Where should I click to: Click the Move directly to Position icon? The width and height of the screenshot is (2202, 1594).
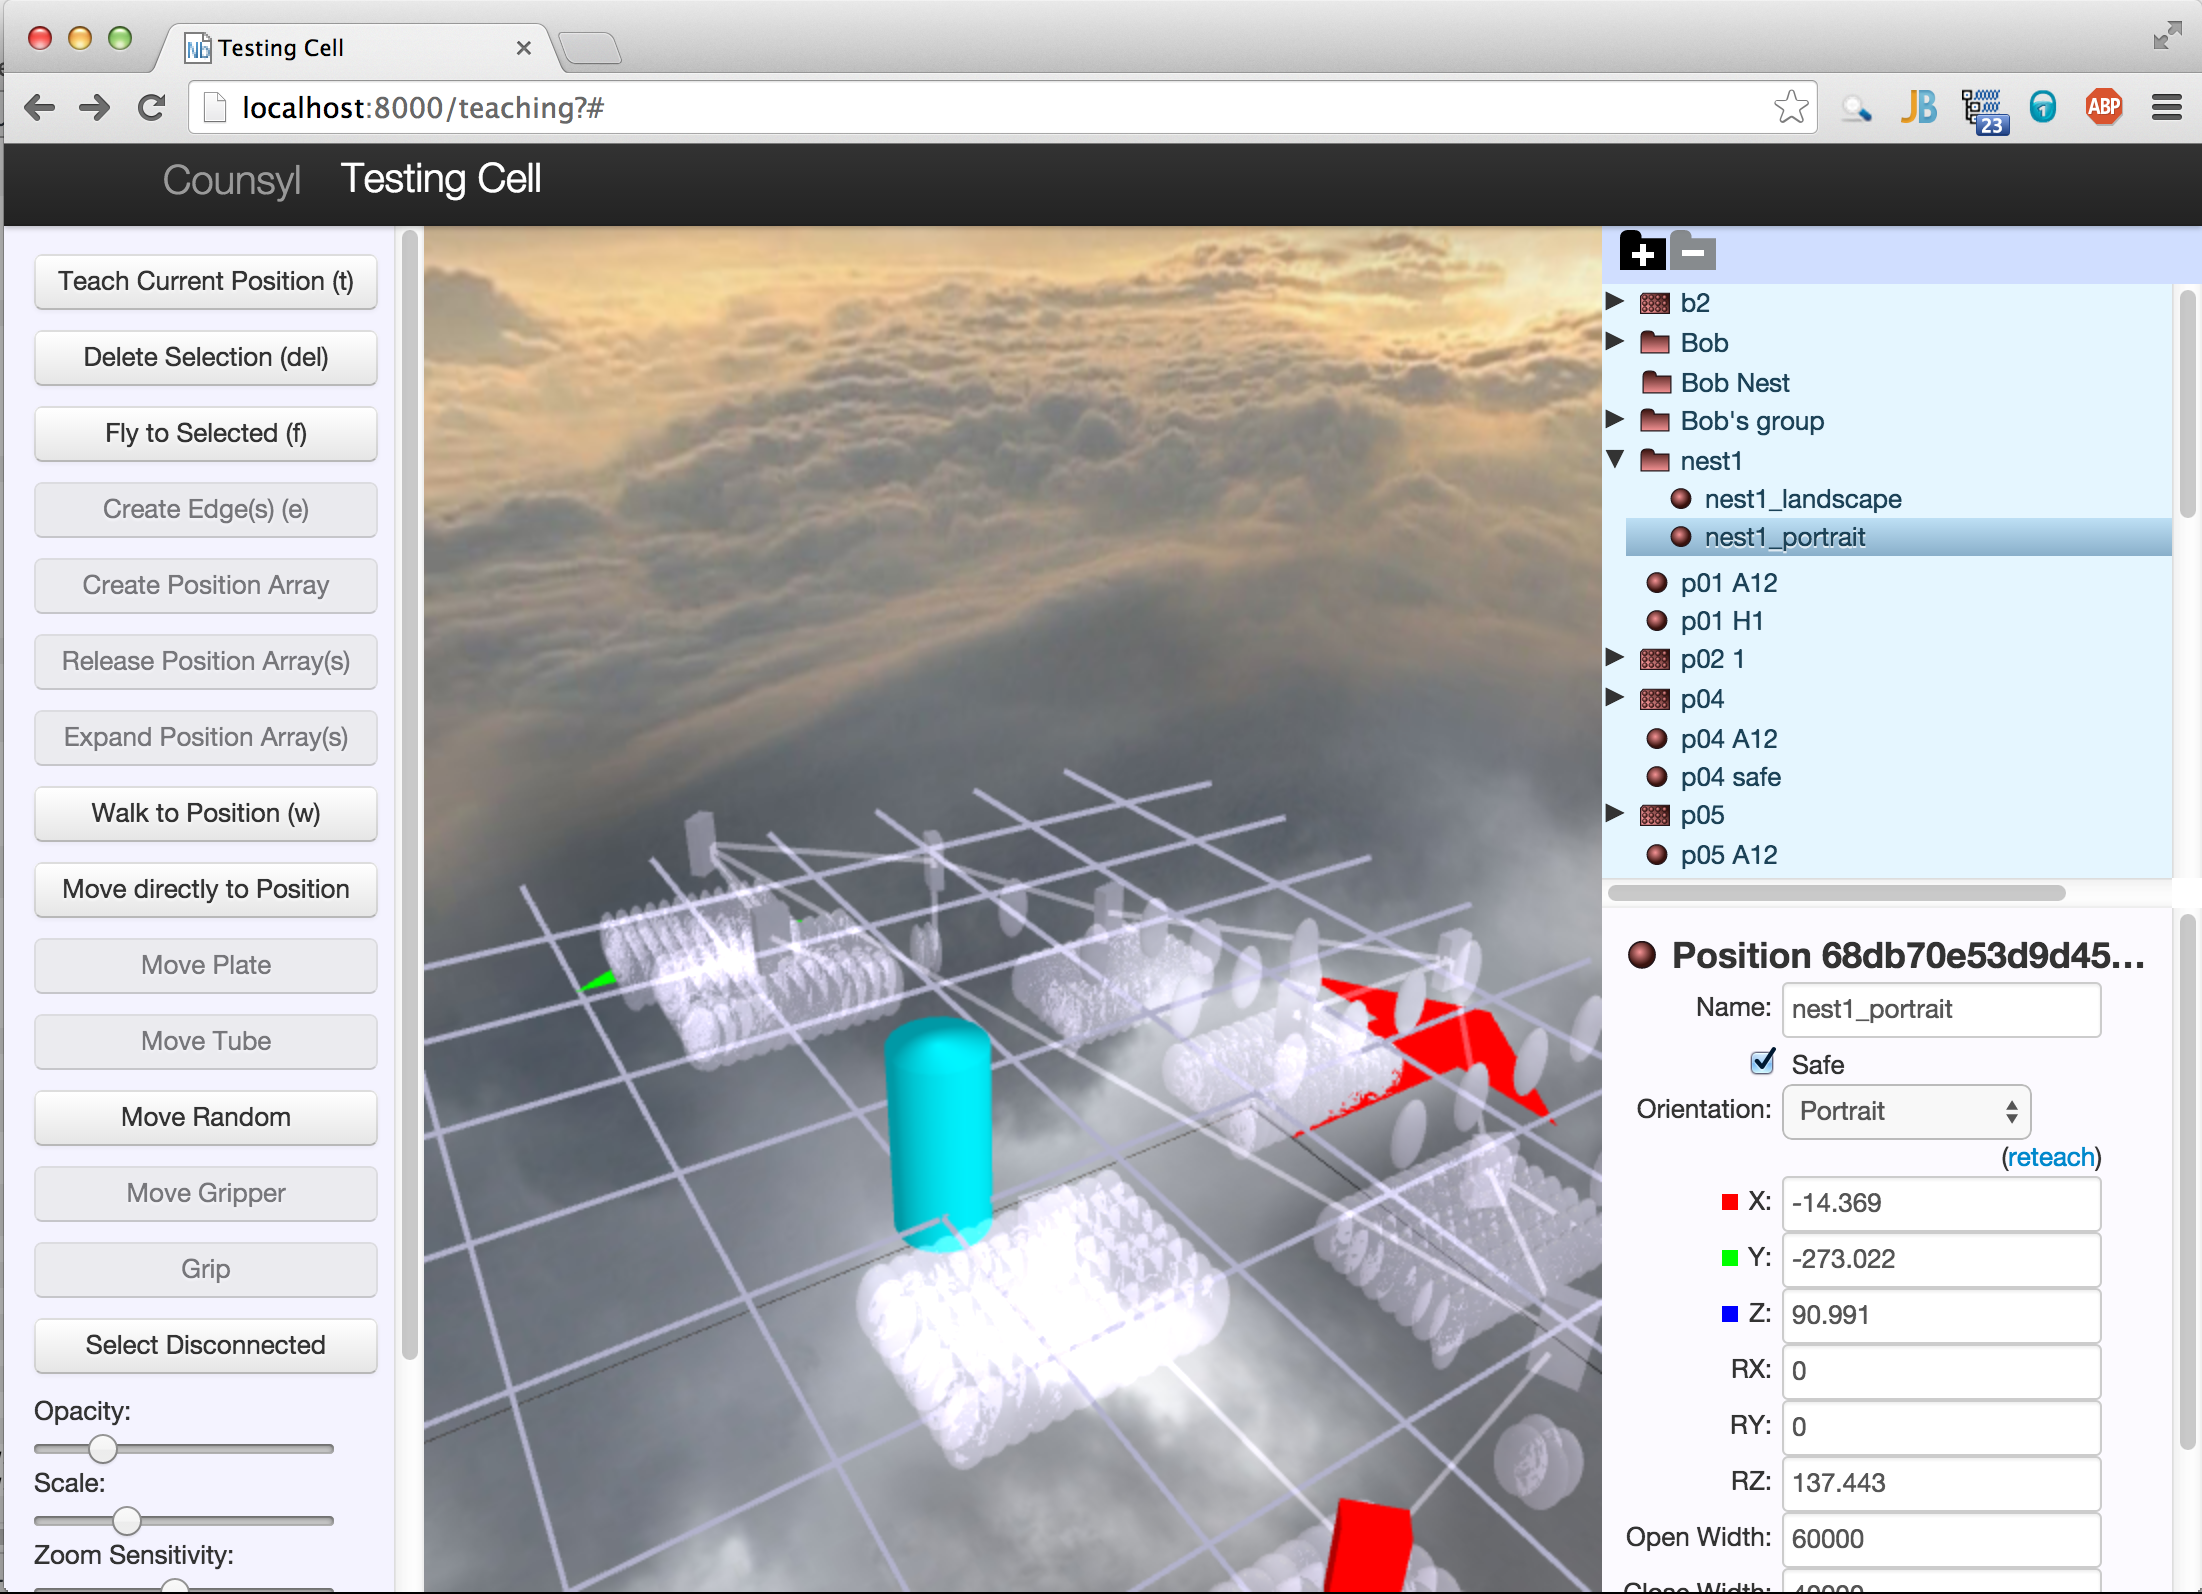click(205, 888)
